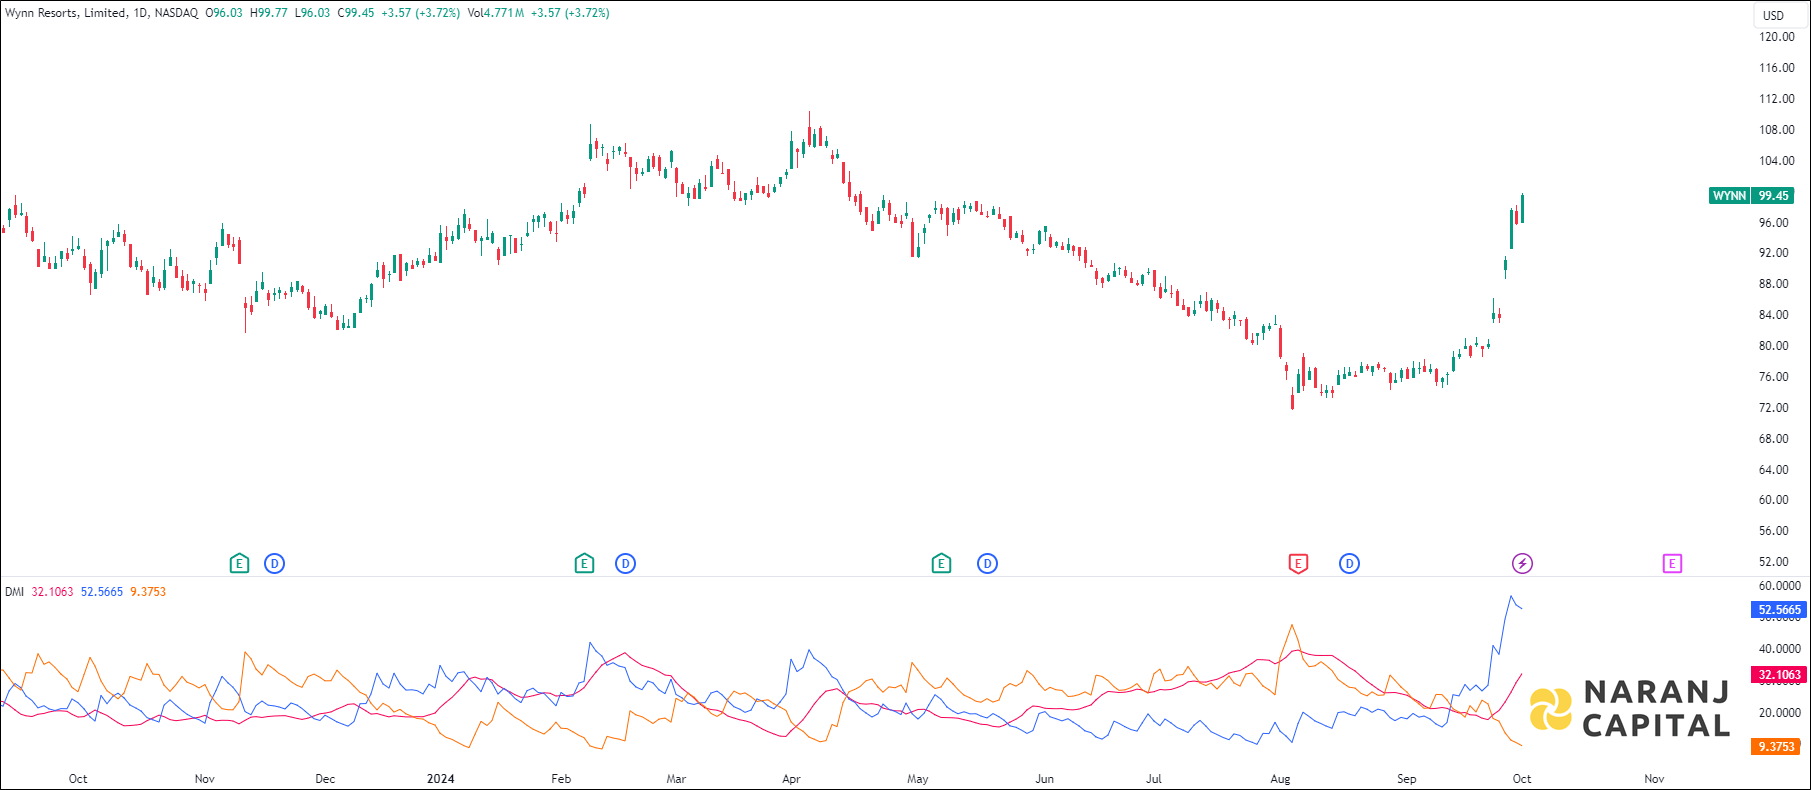Click the DMI indicator label
This screenshot has width=1811, height=790.
tap(14, 592)
